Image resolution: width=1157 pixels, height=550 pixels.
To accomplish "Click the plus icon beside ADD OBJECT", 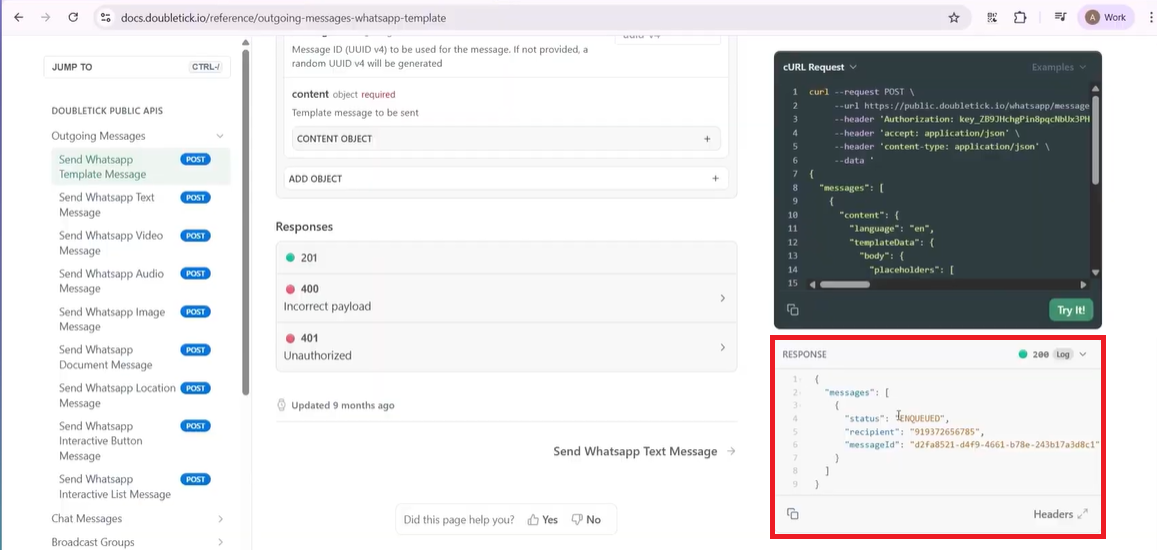I will [x=715, y=179].
